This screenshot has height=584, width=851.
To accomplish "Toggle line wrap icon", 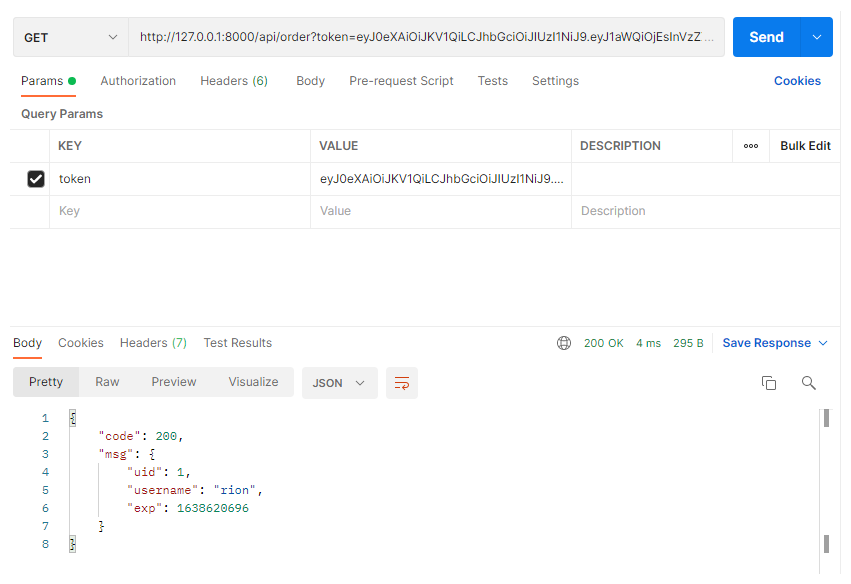I will pos(402,383).
